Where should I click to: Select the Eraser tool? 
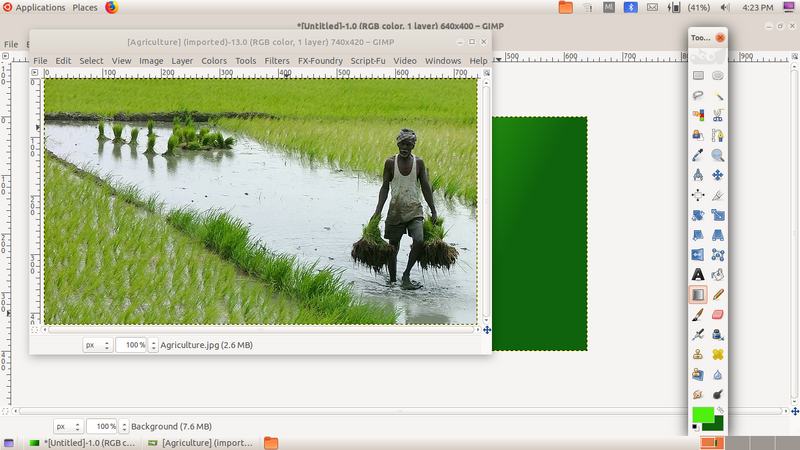click(718, 314)
